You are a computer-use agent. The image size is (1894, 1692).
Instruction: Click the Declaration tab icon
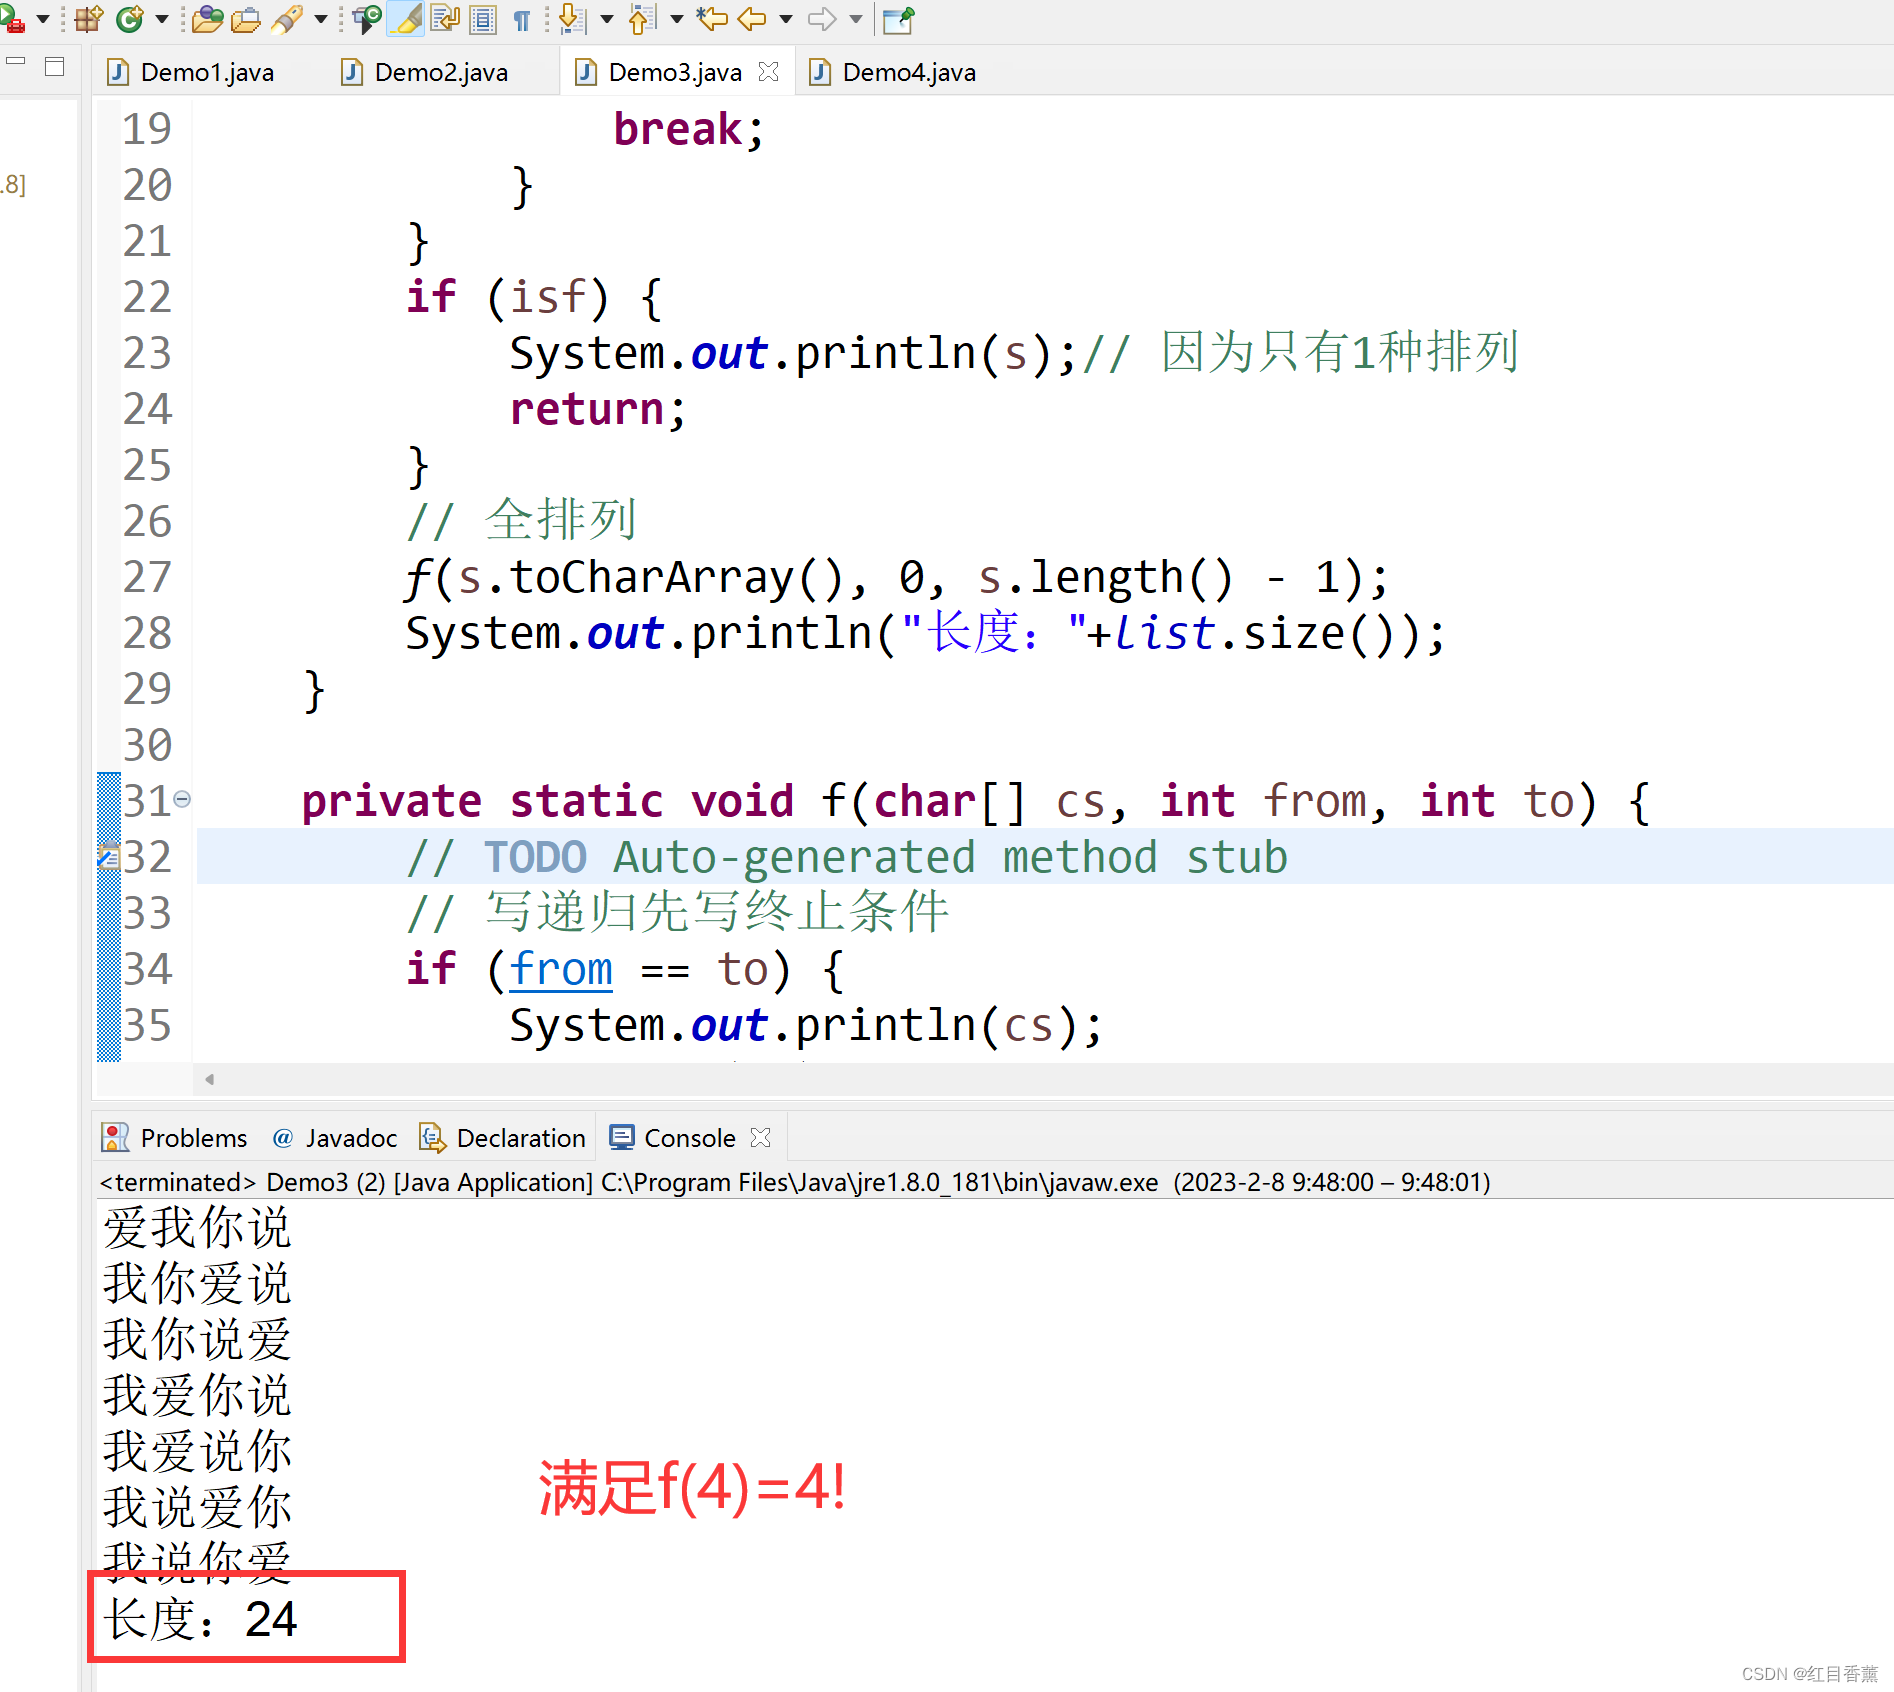[432, 1137]
